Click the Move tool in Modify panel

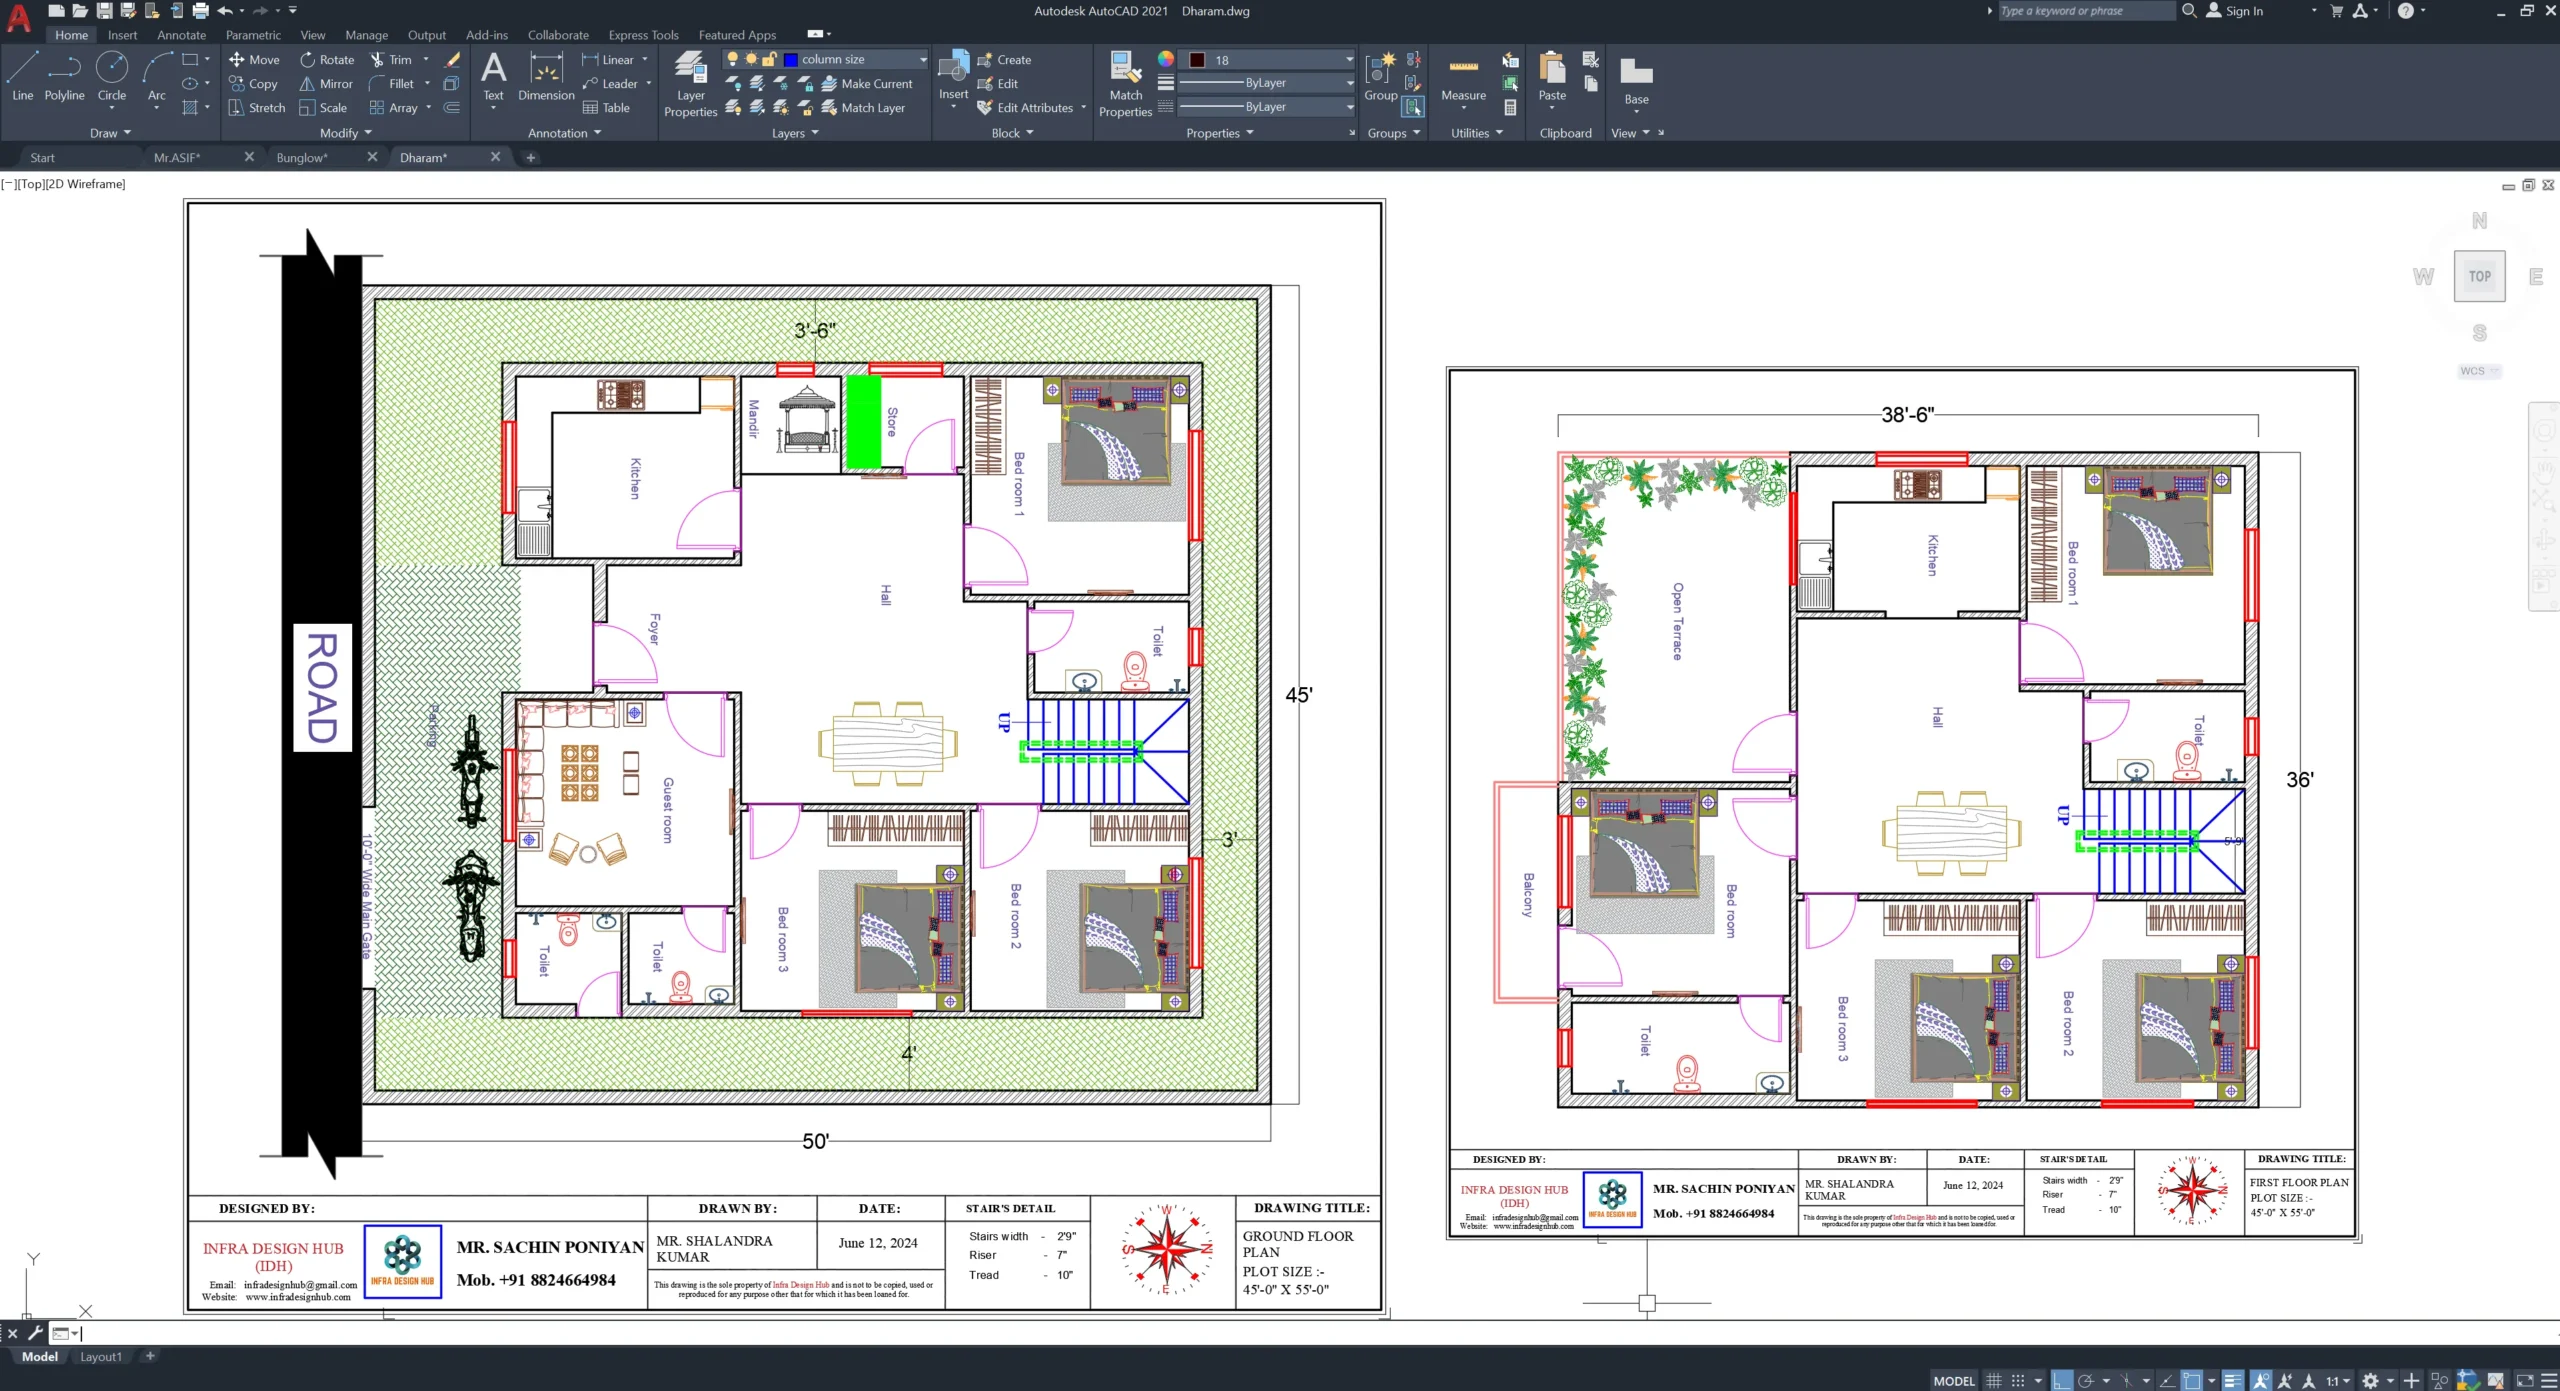pos(254,59)
